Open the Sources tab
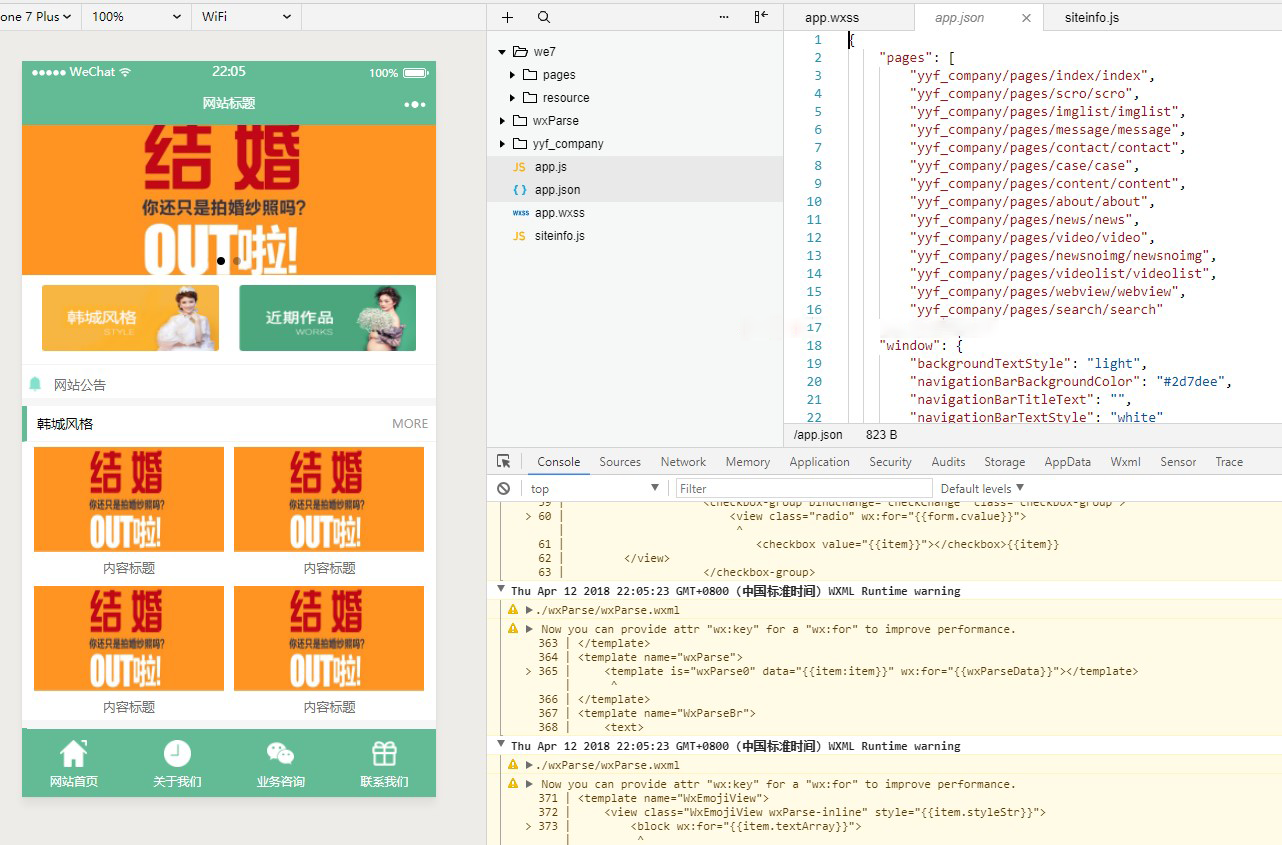This screenshot has height=845, width=1282. pyautogui.click(x=620, y=462)
